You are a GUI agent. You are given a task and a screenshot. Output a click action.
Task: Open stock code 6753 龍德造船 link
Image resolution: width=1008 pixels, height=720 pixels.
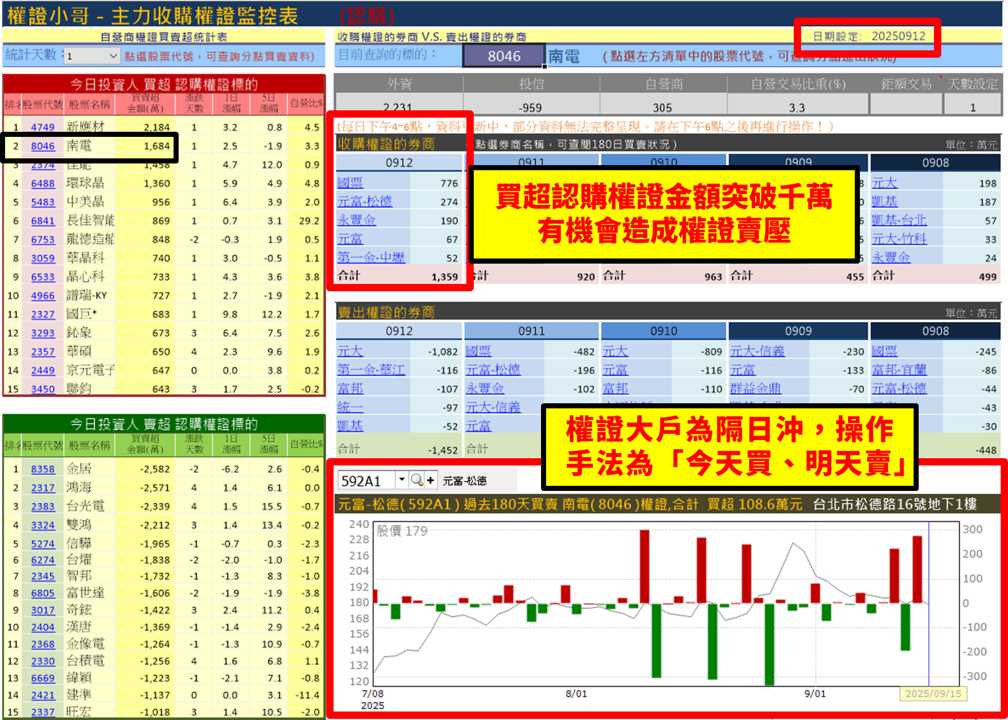coord(42,240)
